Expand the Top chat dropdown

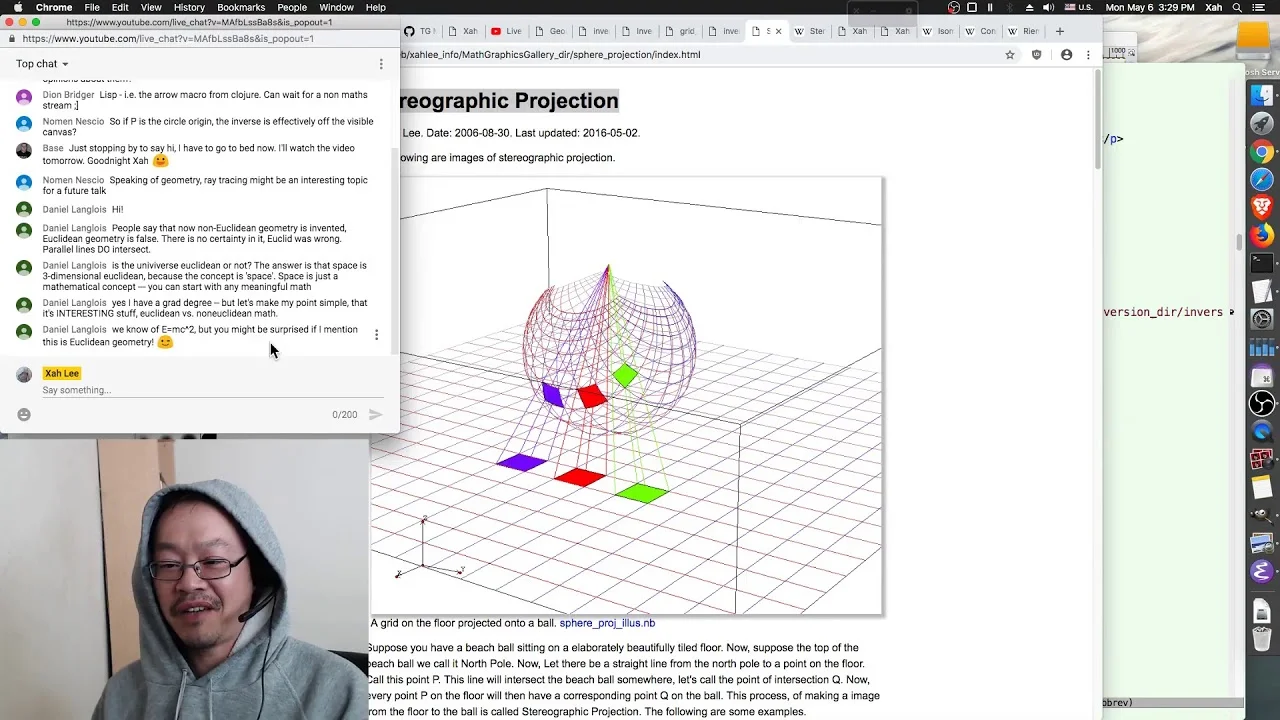(x=42, y=64)
